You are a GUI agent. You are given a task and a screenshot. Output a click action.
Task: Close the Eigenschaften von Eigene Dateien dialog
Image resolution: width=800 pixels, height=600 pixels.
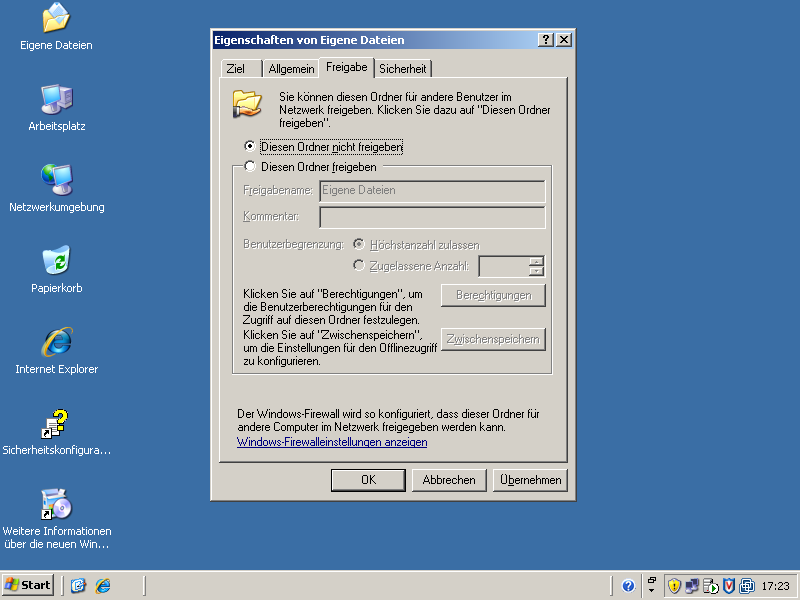[x=564, y=40]
